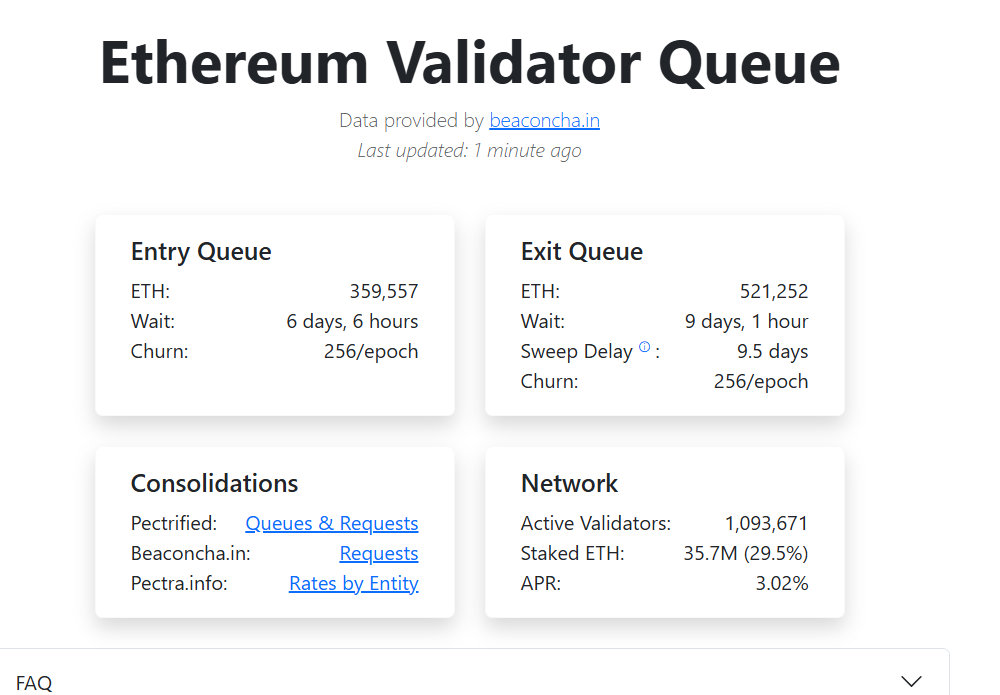Click the Entry Queue churn 256/epoch value
The image size is (1000, 695).
[371, 351]
